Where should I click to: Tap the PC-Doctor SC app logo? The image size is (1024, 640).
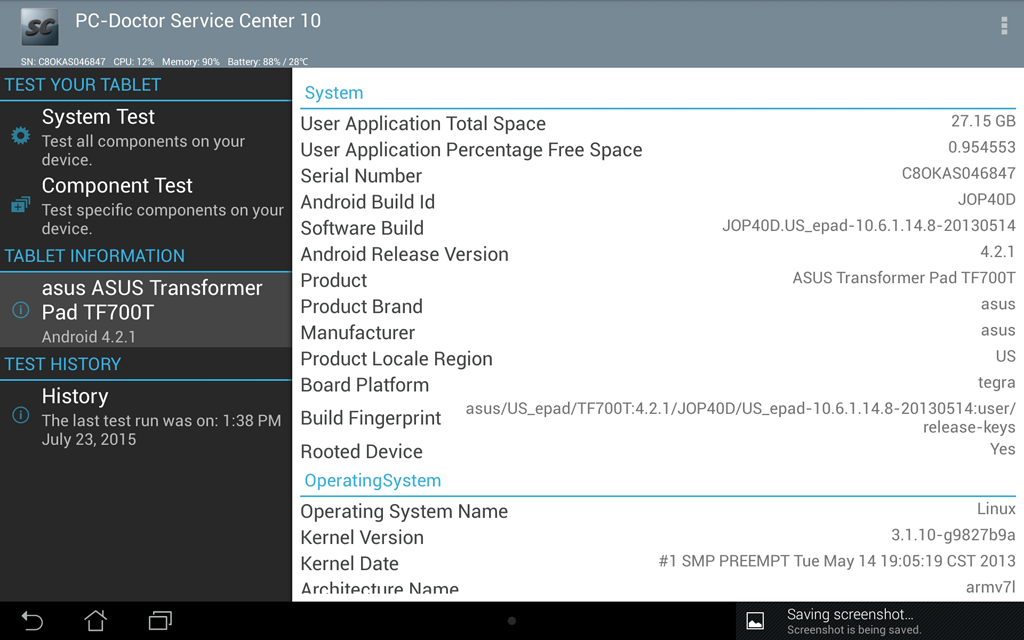point(40,27)
